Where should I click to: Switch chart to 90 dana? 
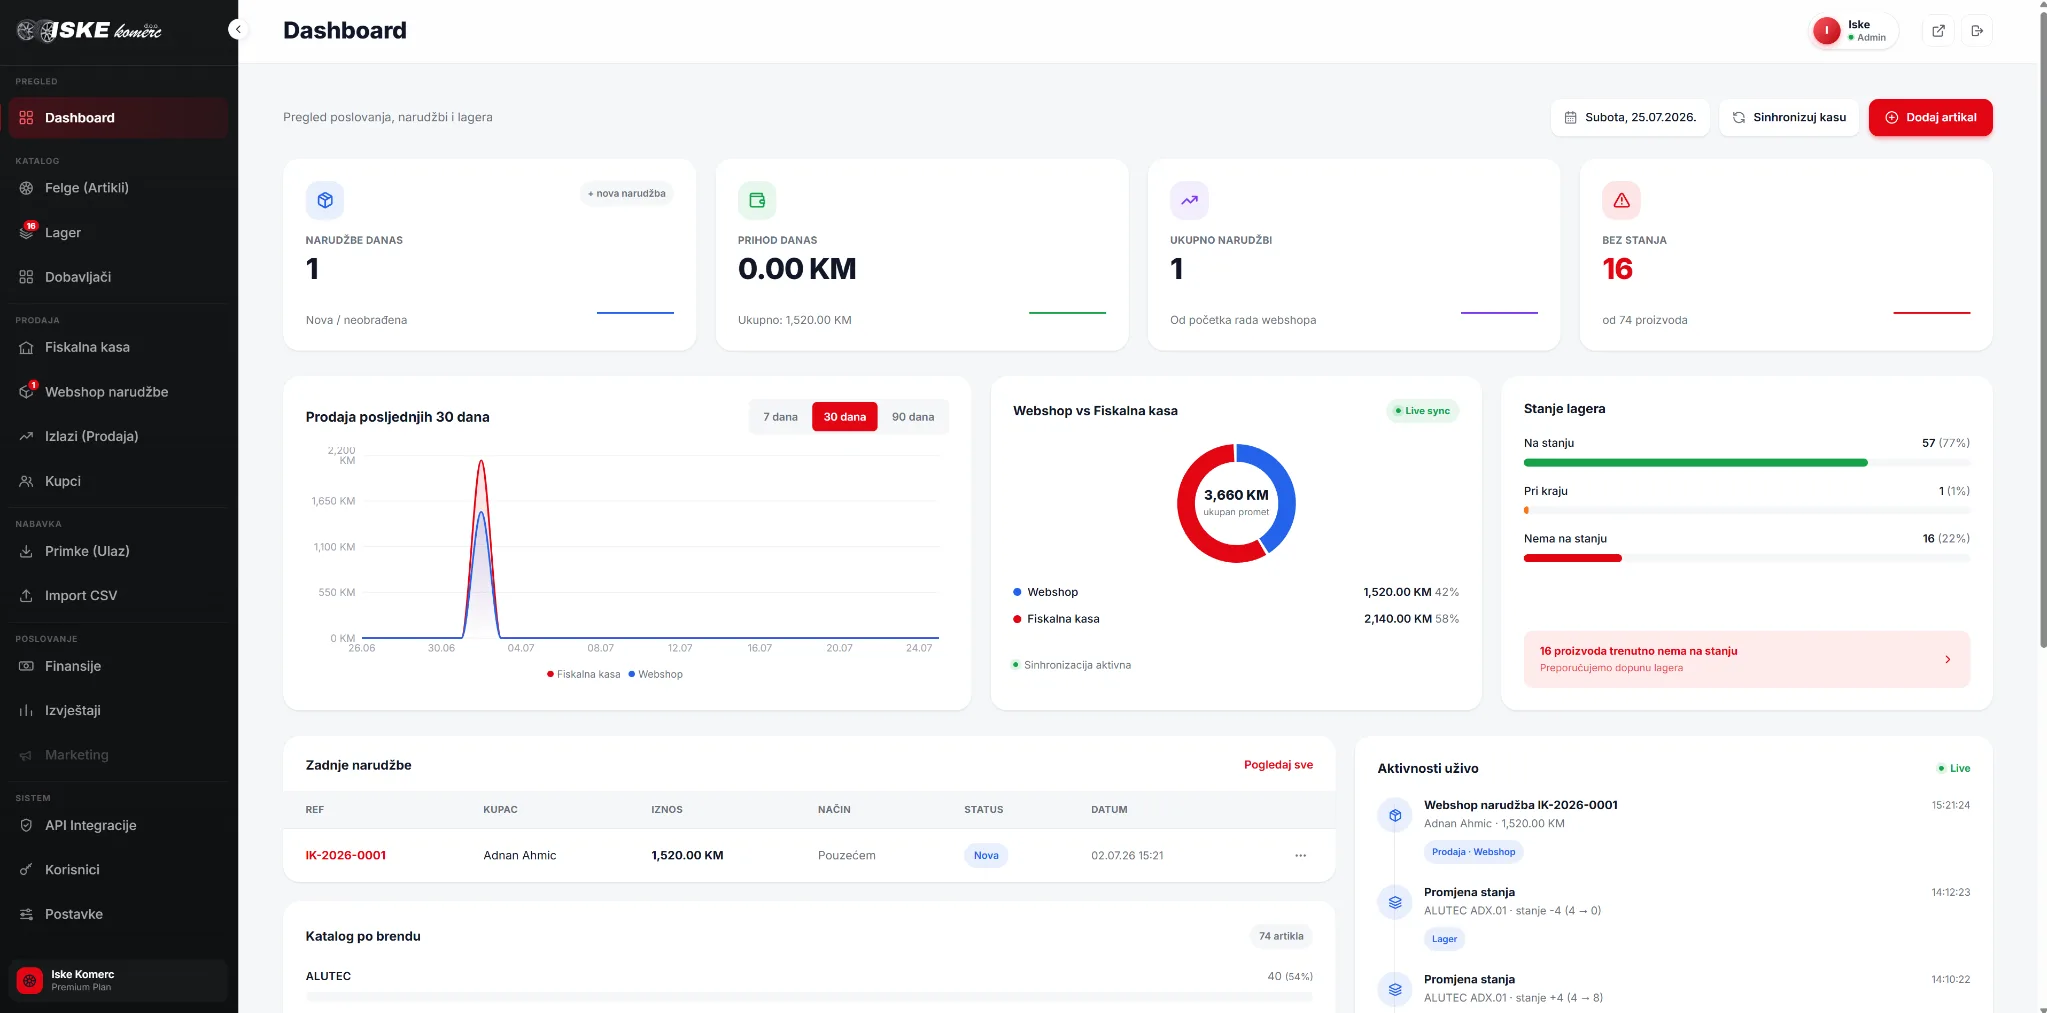tap(913, 417)
